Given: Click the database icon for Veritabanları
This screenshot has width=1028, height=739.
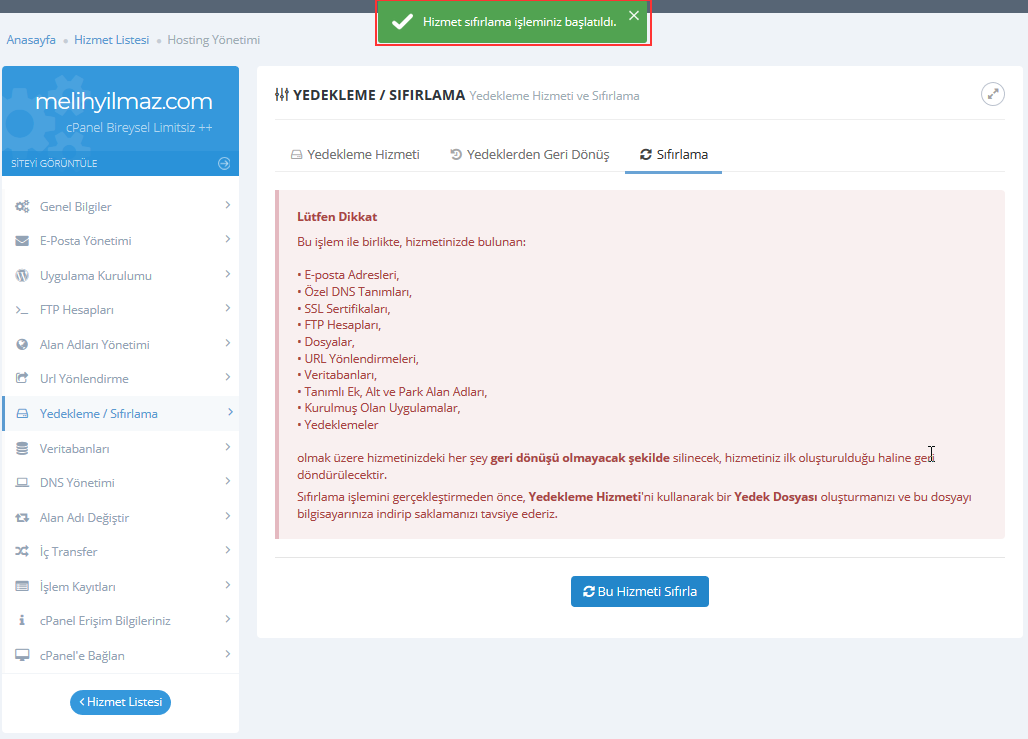Looking at the screenshot, I should coord(22,448).
